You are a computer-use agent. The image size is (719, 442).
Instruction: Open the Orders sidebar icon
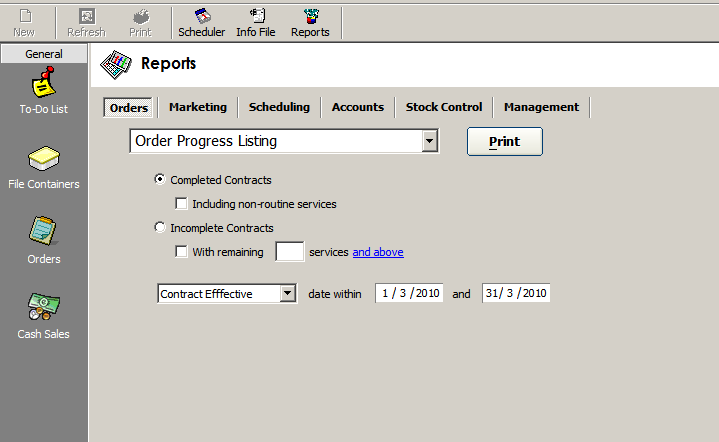click(x=44, y=240)
